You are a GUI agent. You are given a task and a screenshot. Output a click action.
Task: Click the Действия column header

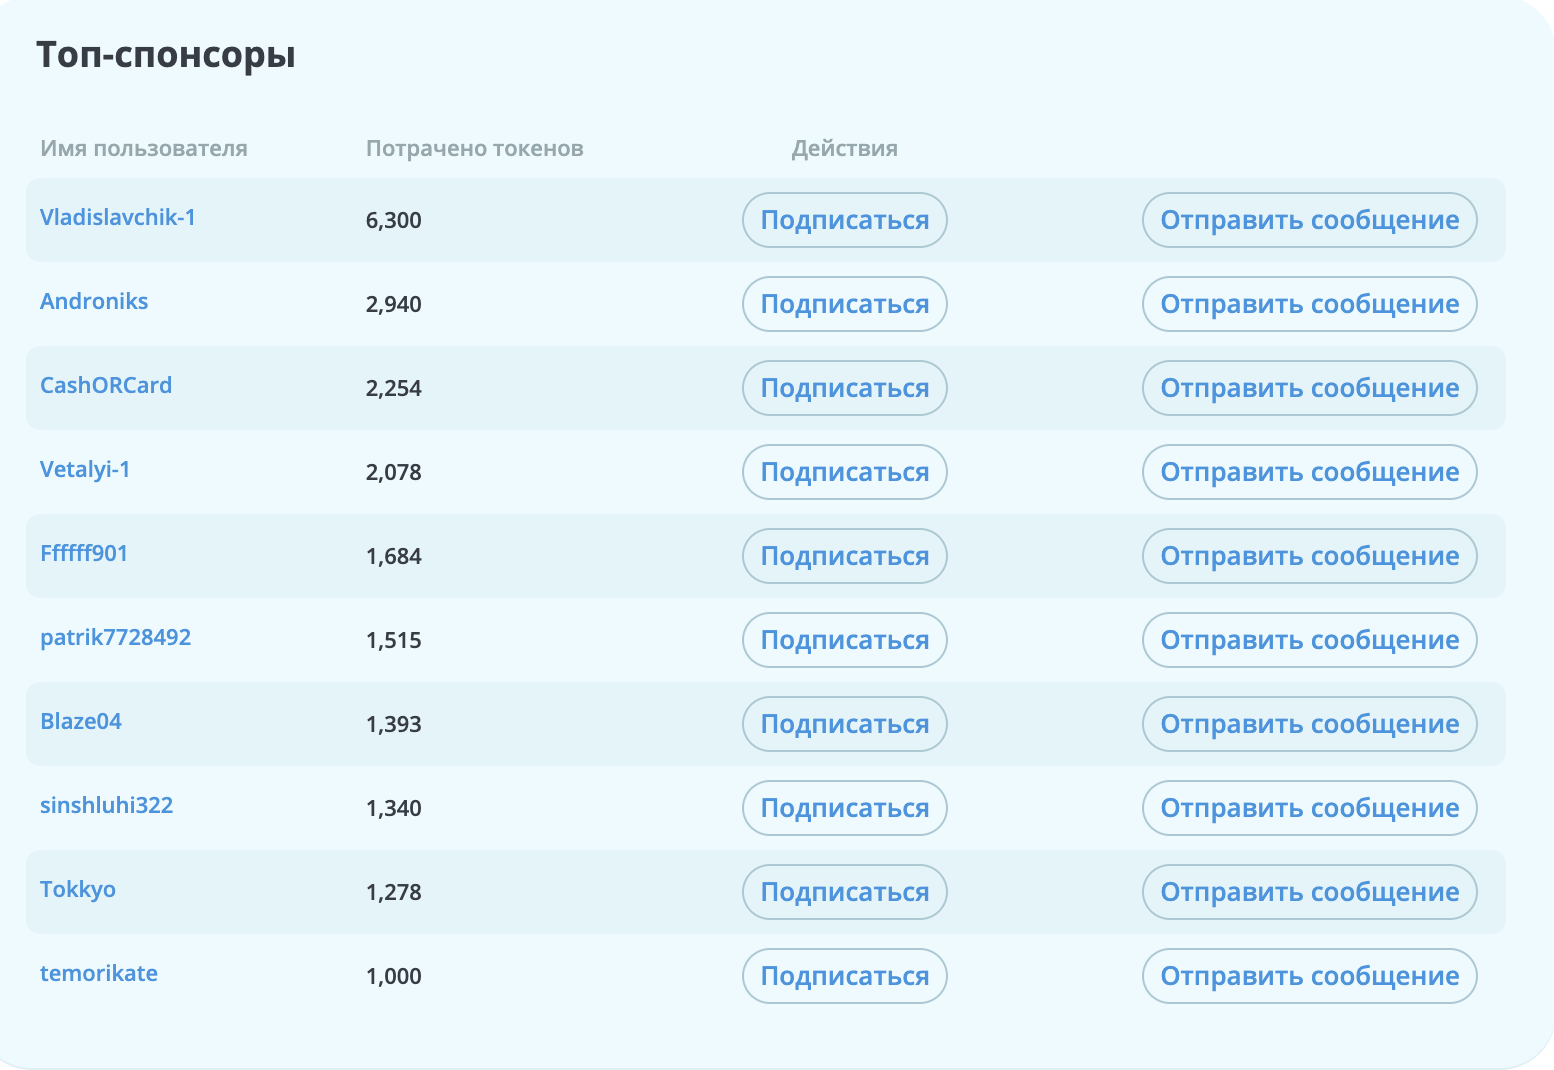coord(845,149)
